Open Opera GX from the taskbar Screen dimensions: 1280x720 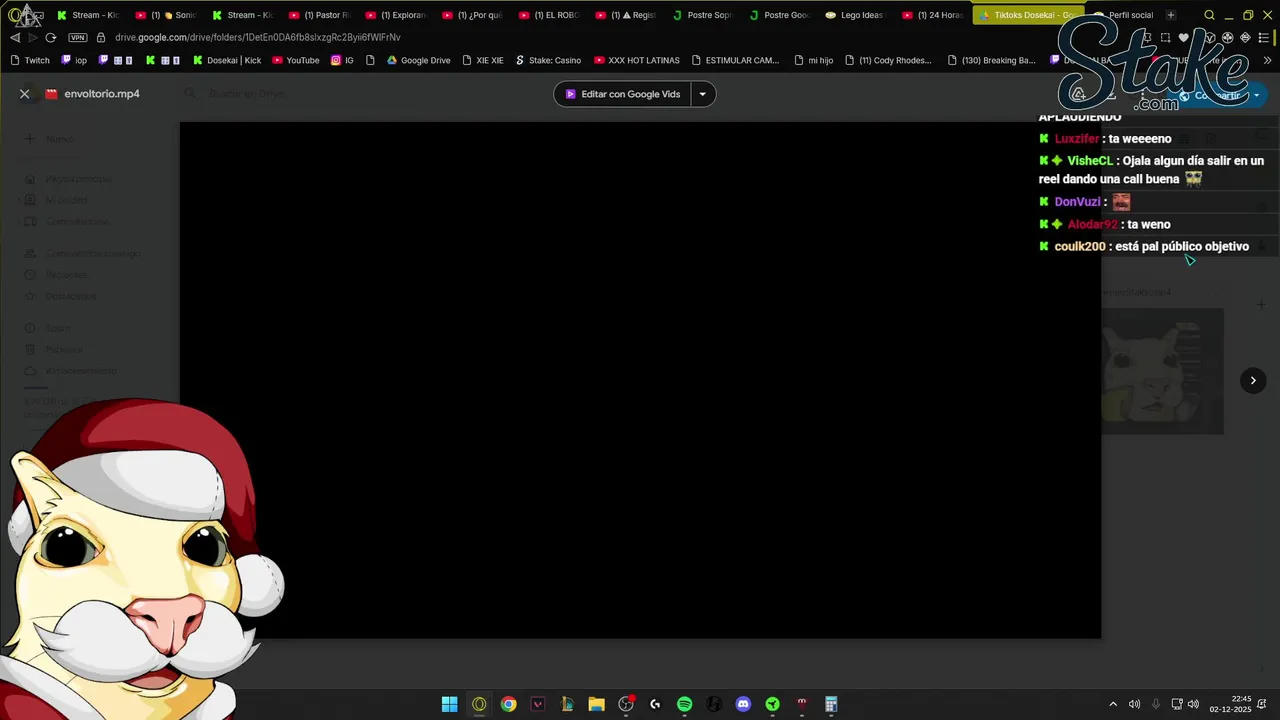pyautogui.click(x=479, y=704)
